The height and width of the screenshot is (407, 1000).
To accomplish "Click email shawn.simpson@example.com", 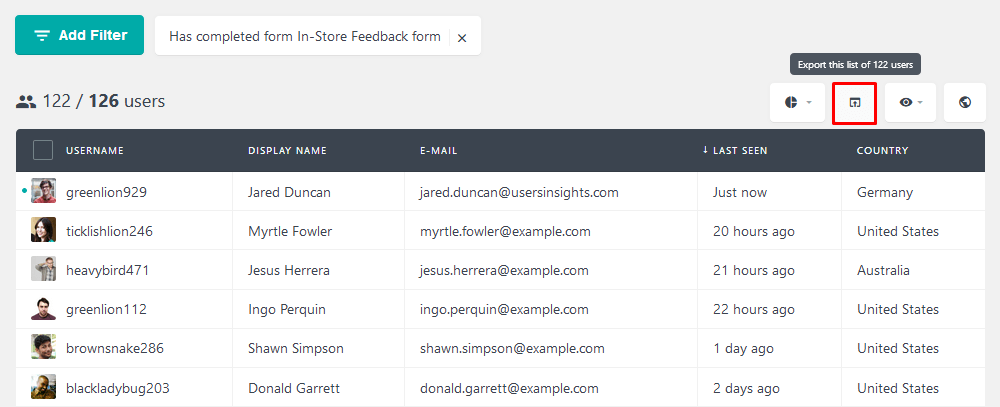I will point(512,348).
